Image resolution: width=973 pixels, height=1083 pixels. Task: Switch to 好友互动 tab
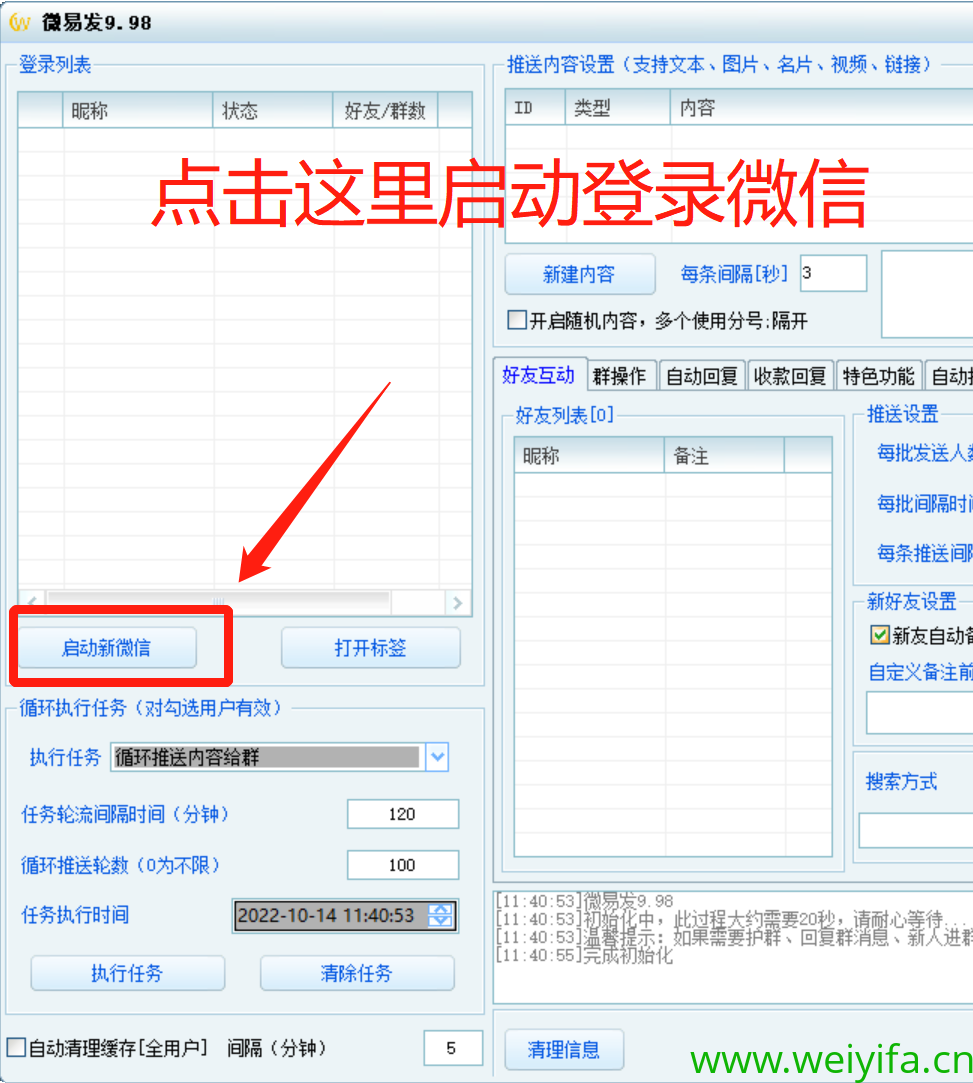539,375
